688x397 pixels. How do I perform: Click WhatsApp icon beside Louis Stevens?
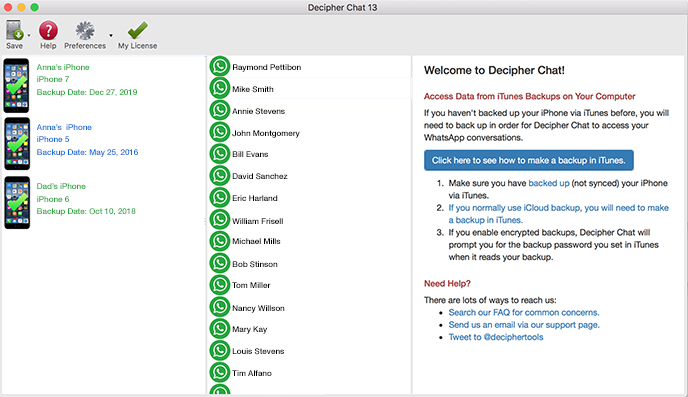tap(220, 351)
